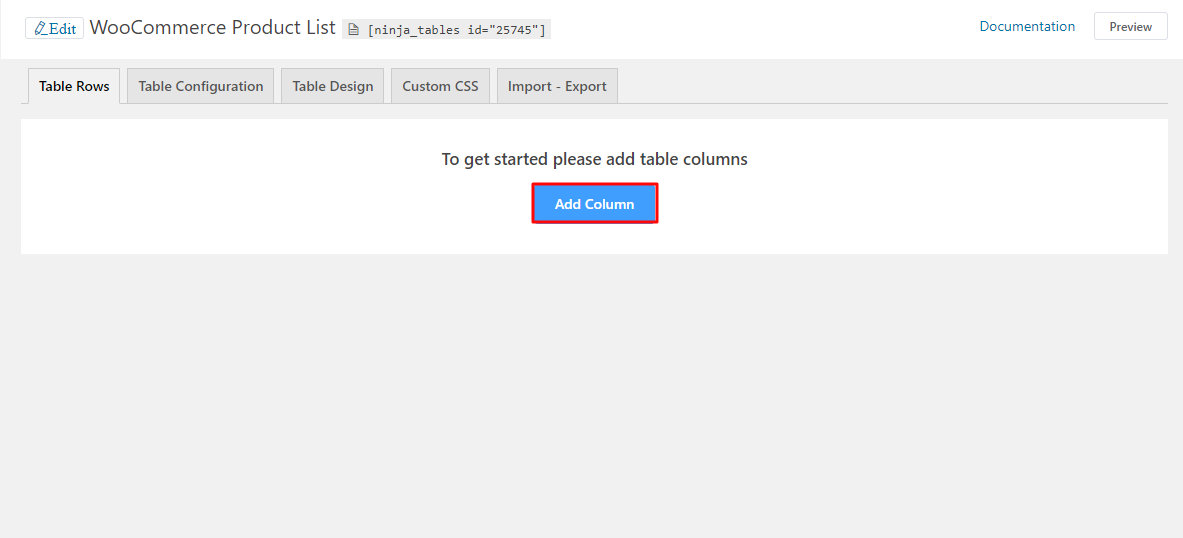Open the Documentation link
The image size is (1183, 538).
pos(1027,27)
